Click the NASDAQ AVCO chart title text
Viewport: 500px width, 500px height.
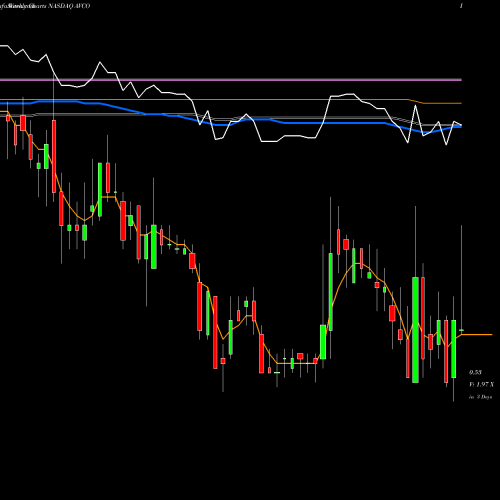point(69,6)
